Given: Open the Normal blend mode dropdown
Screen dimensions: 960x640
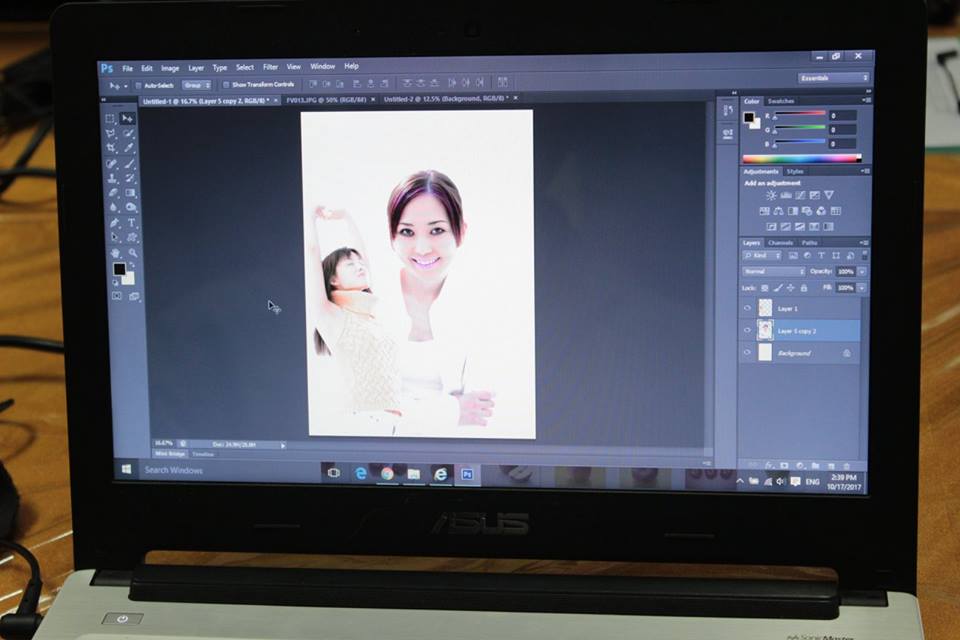Looking at the screenshot, I should click(x=773, y=271).
